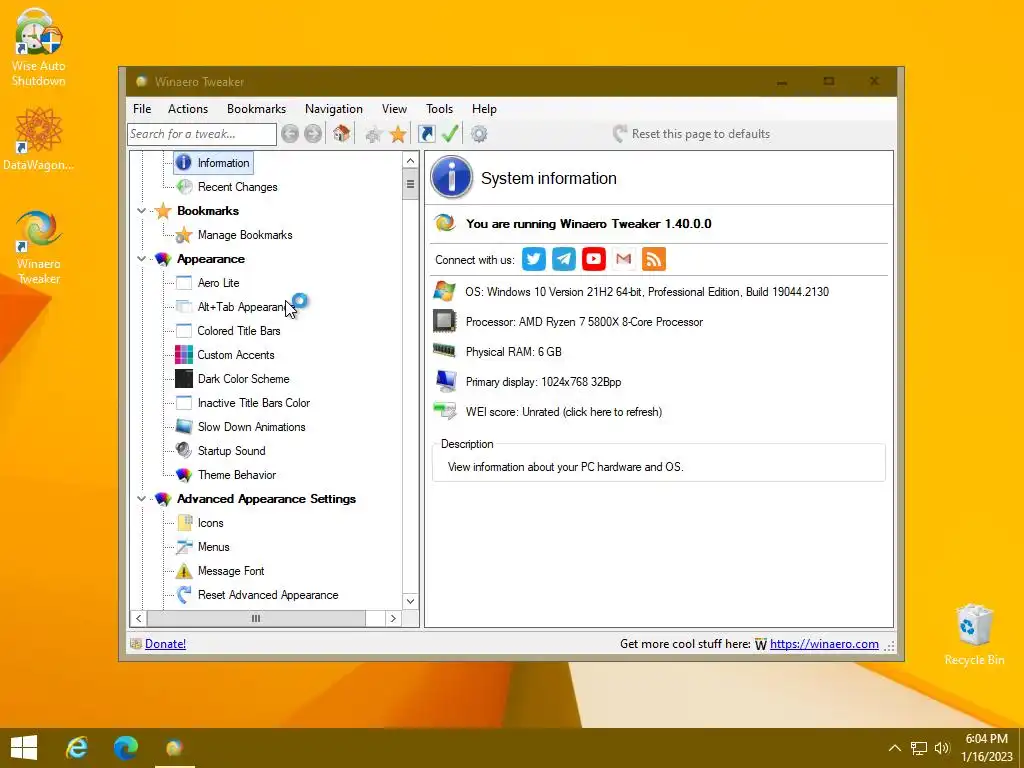
Task: Select Colored Title Bars tree item
Action: (x=239, y=331)
